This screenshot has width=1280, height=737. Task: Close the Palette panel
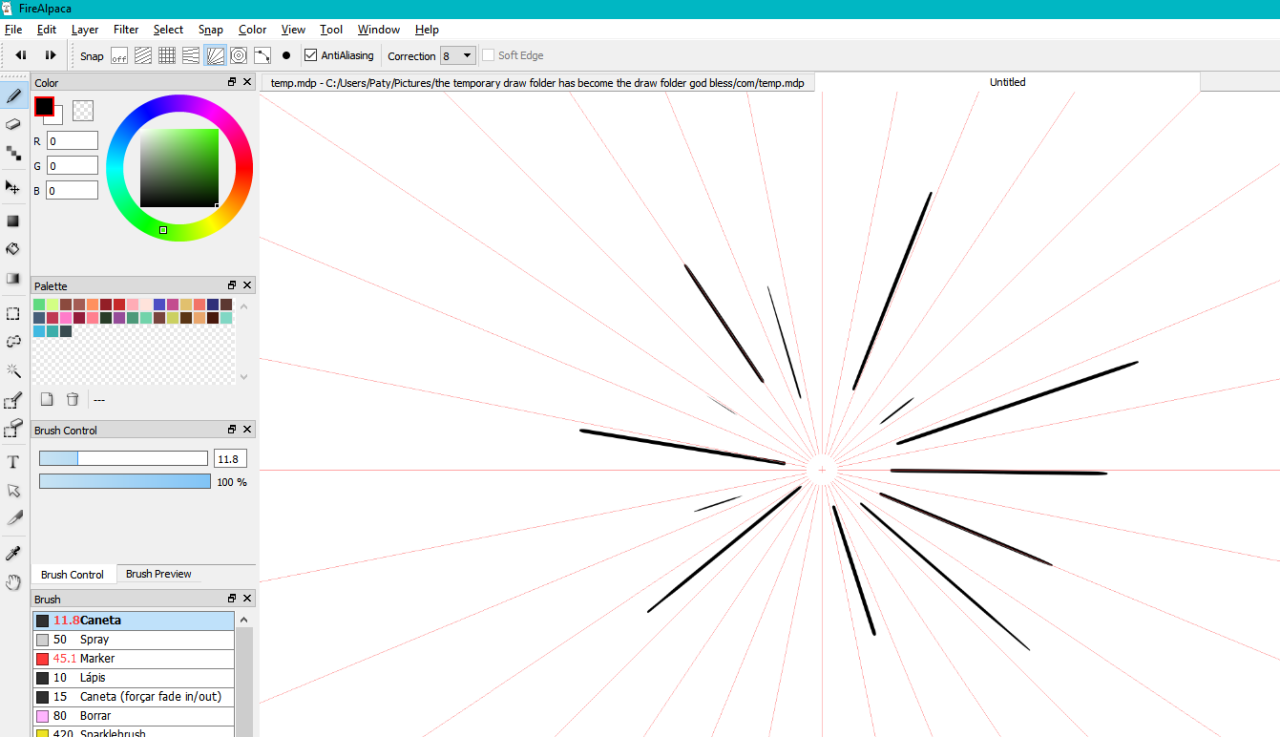pos(247,285)
